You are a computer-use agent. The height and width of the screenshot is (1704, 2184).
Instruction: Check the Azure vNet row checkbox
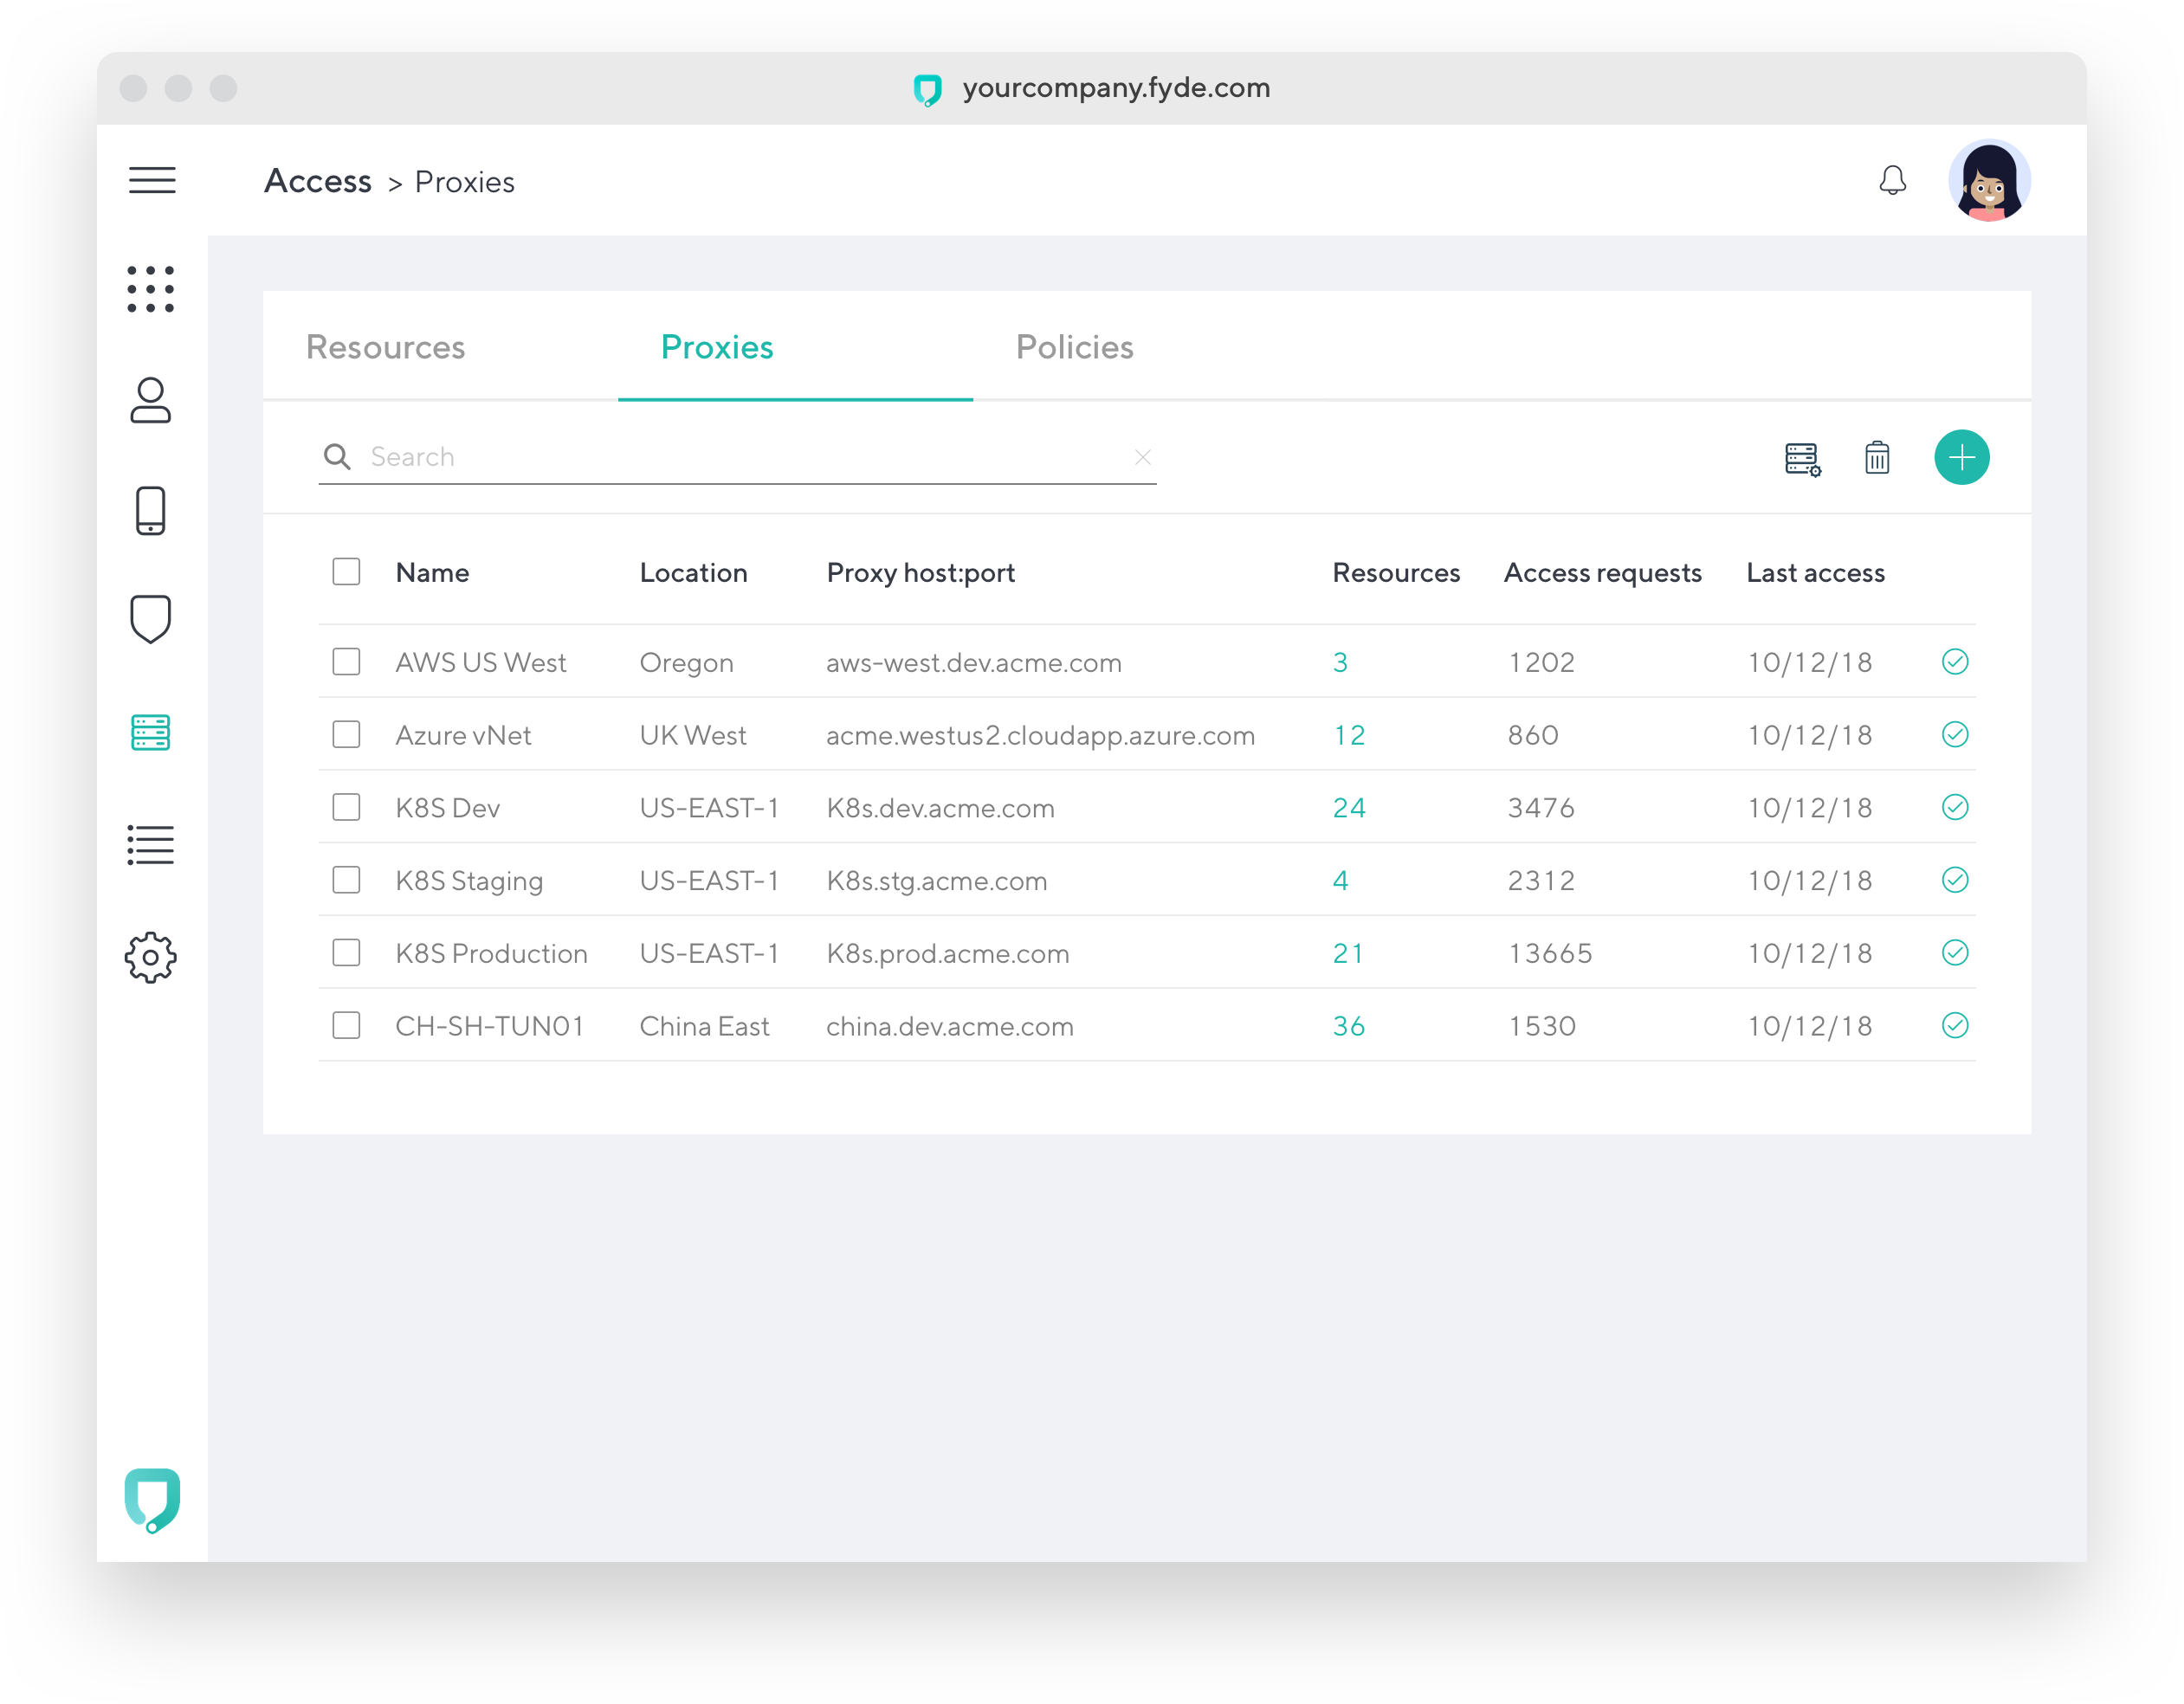tap(346, 735)
